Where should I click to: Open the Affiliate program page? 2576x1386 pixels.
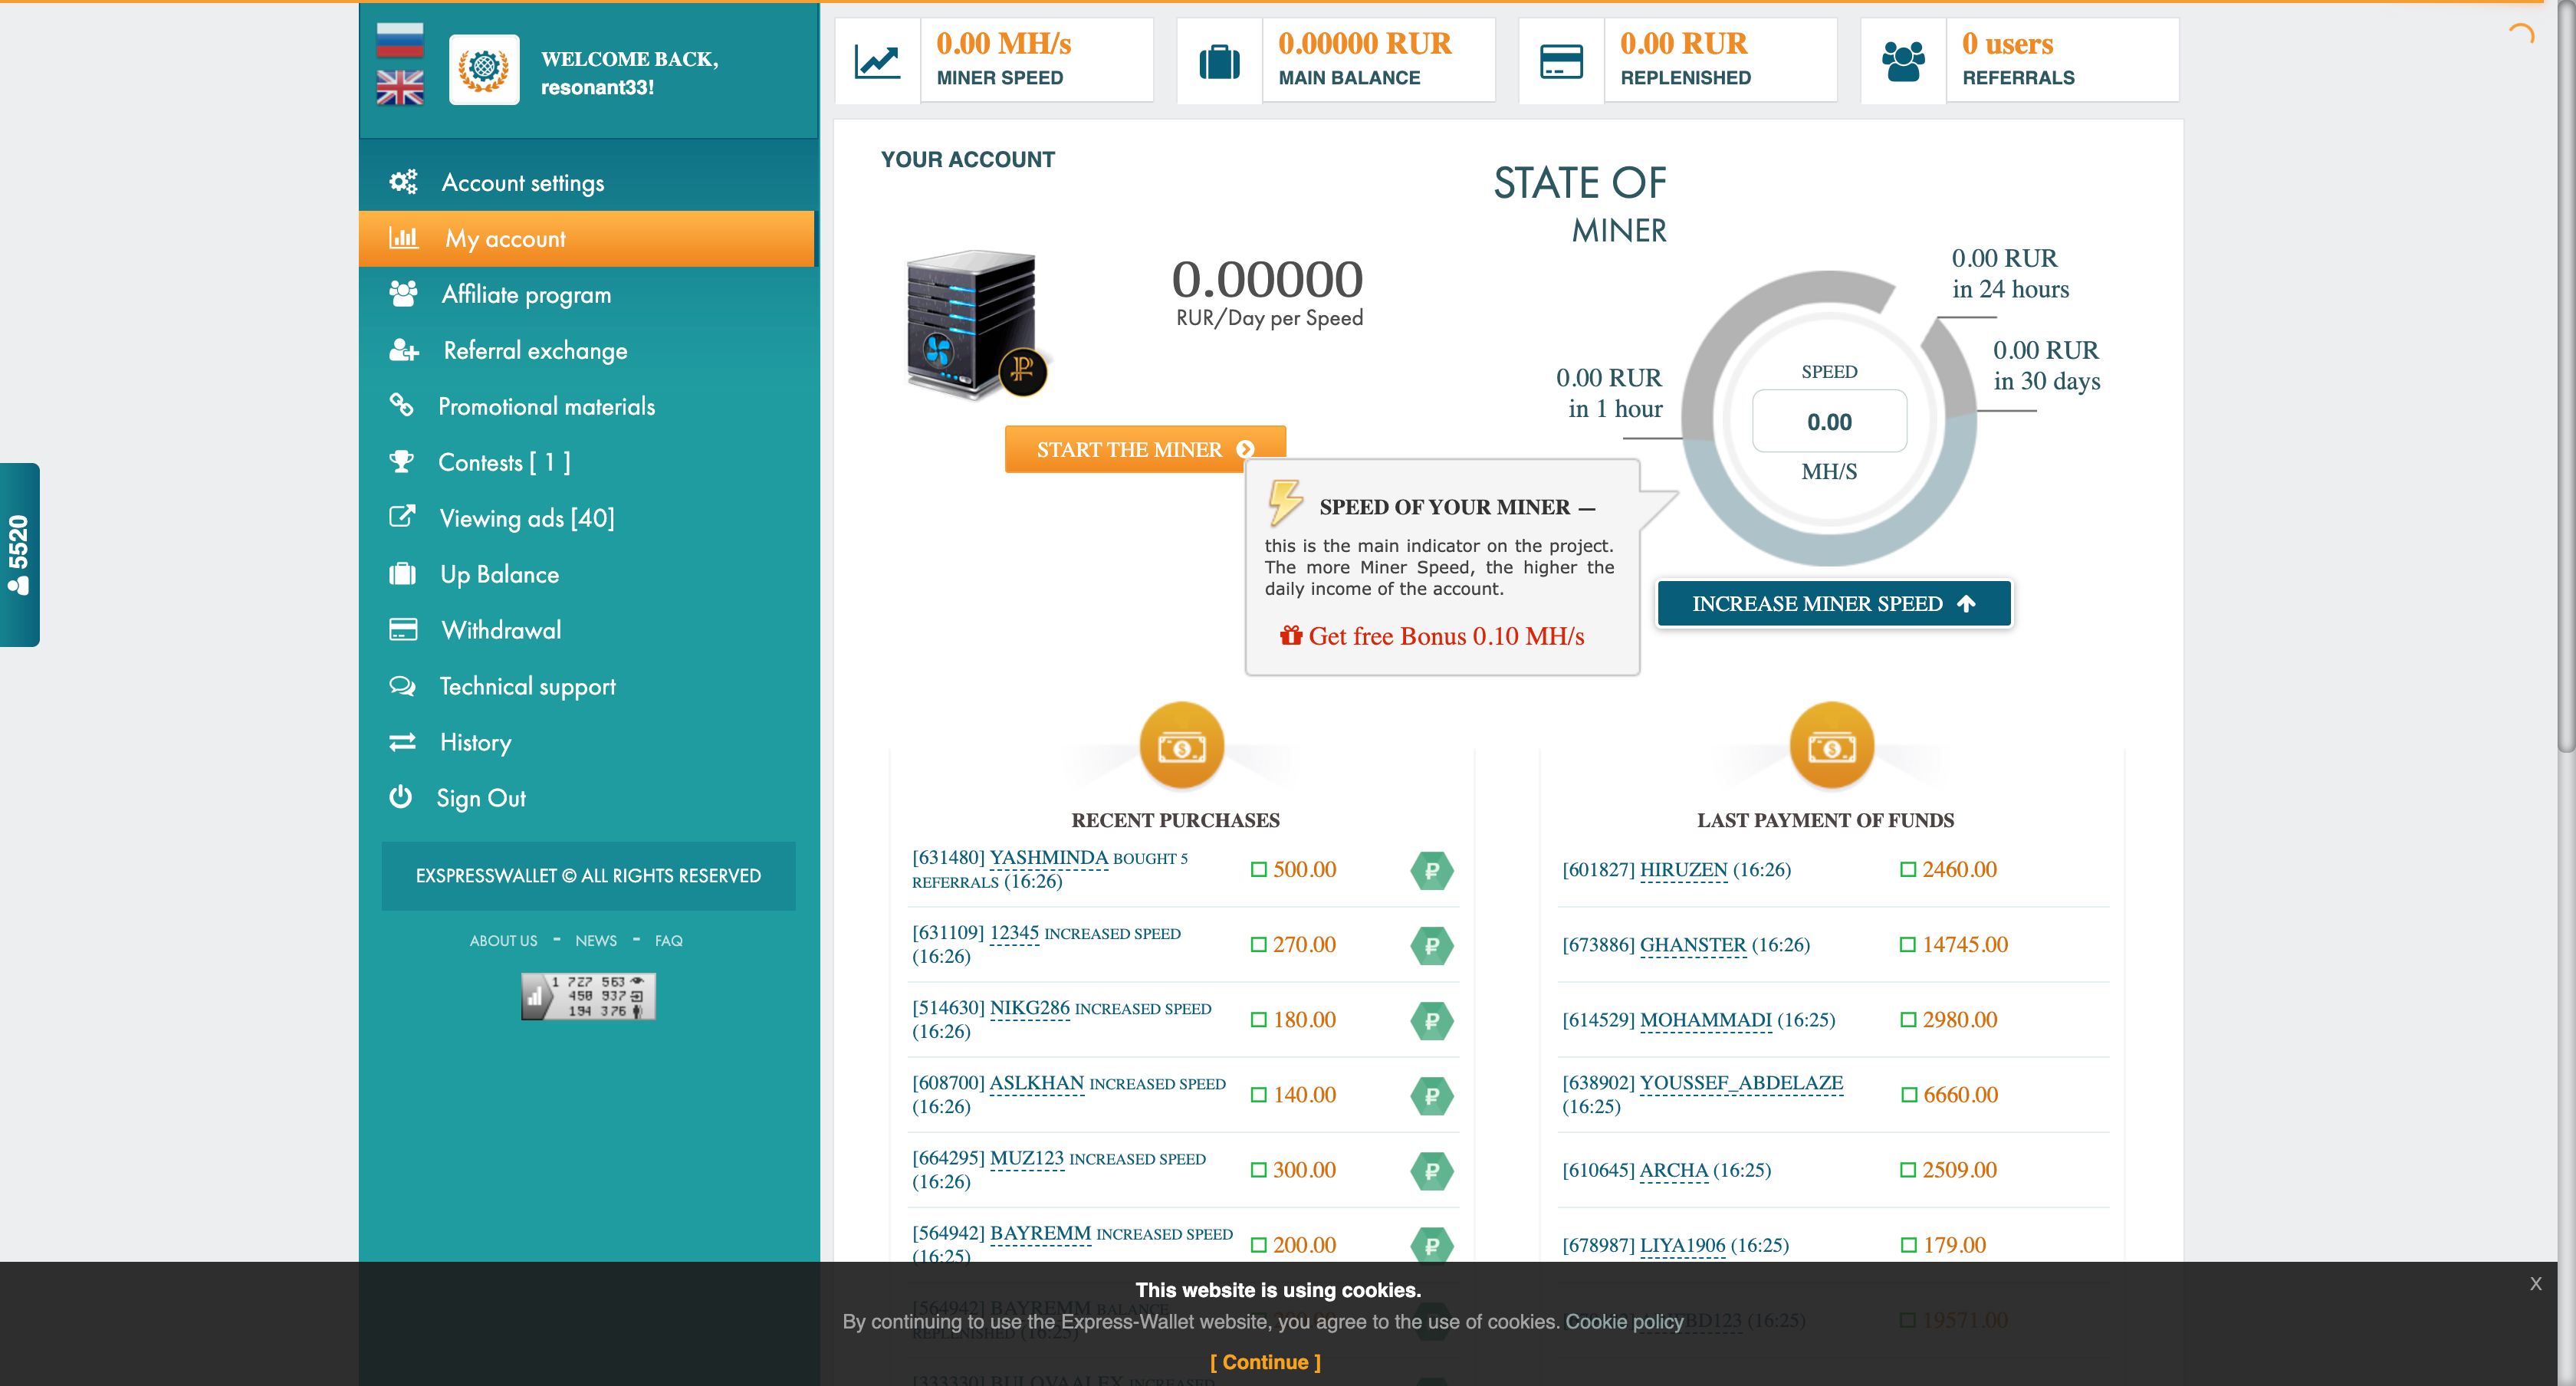(526, 295)
